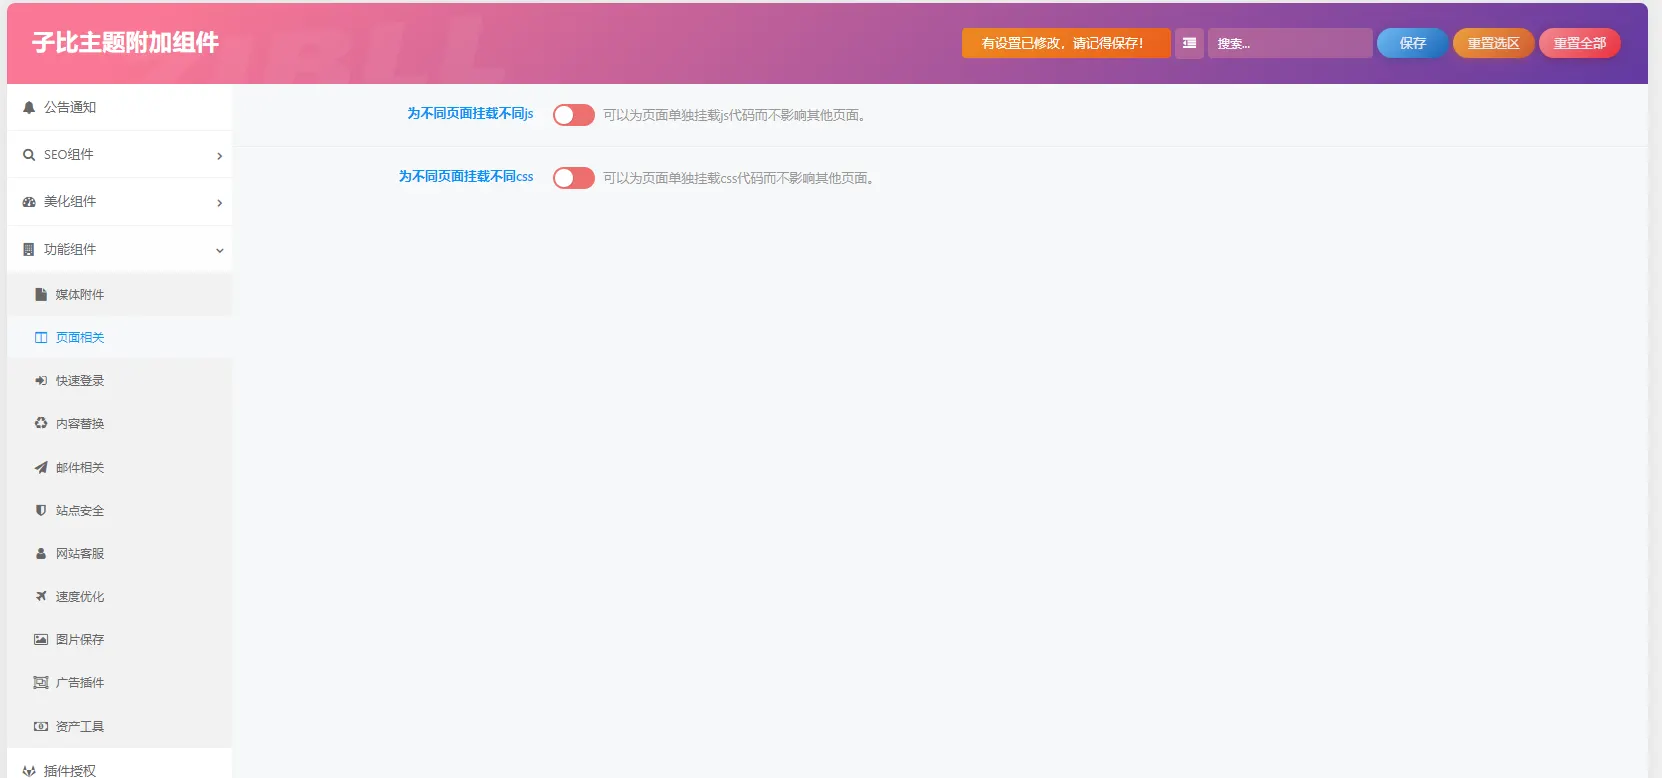The height and width of the screenshot is (778, 1662).
Task: Enable the 为不同页面挂载不同js switch
Action: 574,115
